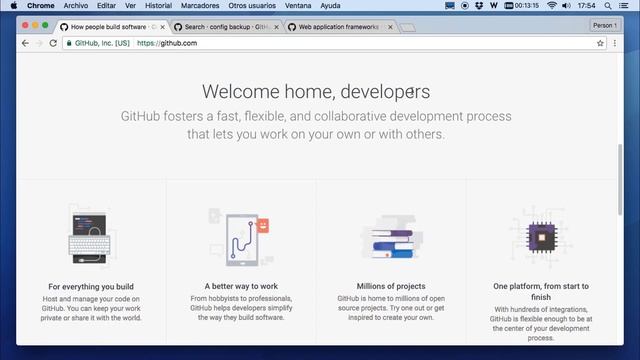This screenshot has width=640, height=360.
Task: Go back with the back arrow
Action: click(25, 43)
